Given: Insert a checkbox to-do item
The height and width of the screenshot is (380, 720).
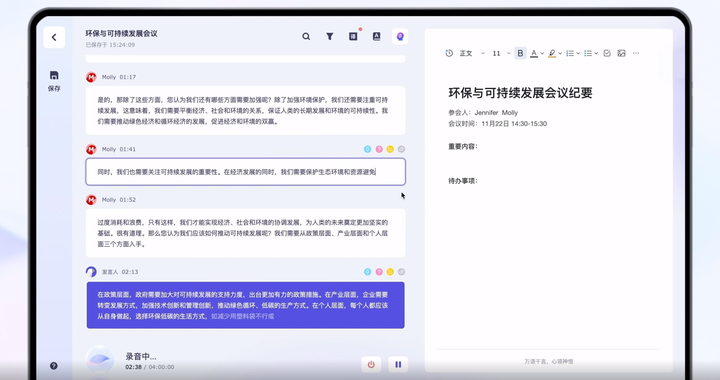Looking at the screenshot, I should tap(607, 53).
